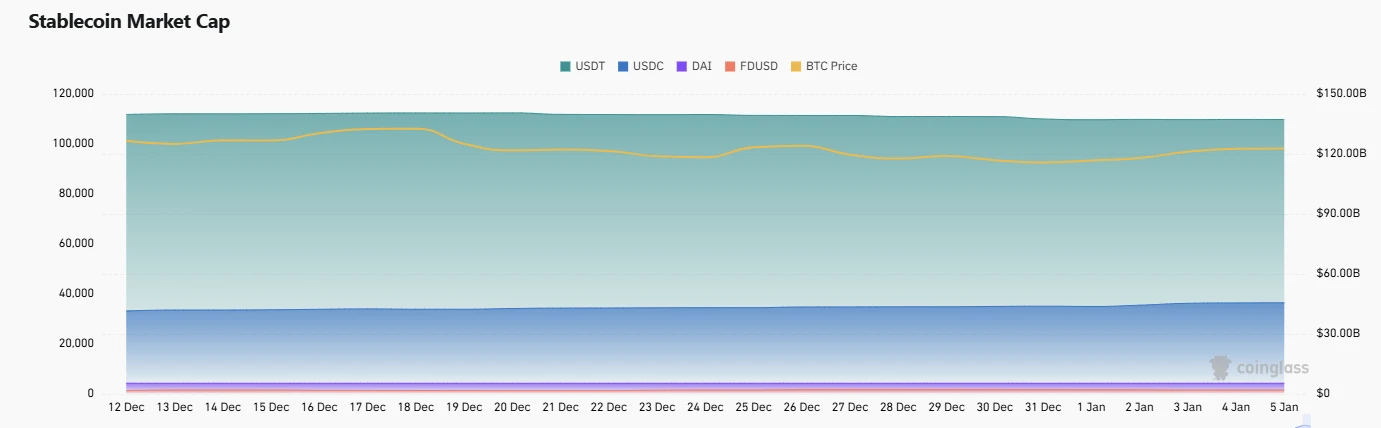Click the DAI purple legend swatch
The height and width of the screenshot is (428, 1381).
(683, 67)
